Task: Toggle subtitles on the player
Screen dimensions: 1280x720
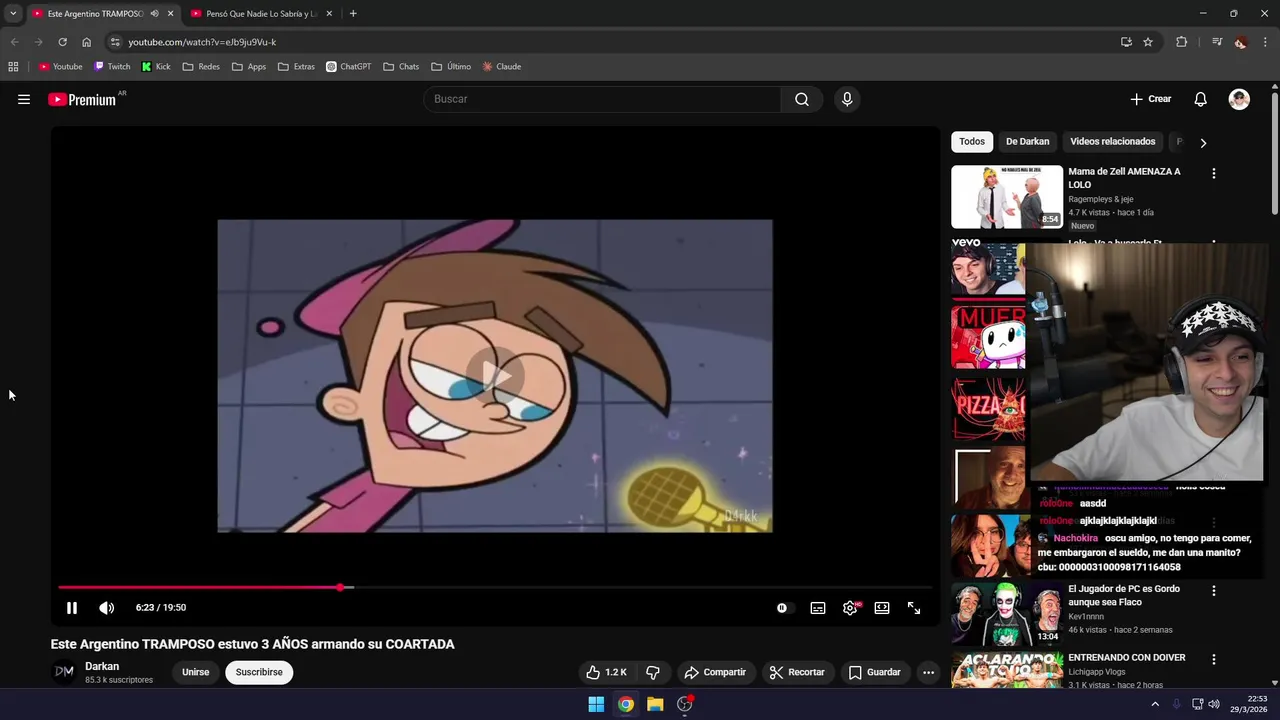Action: [818, 608]
